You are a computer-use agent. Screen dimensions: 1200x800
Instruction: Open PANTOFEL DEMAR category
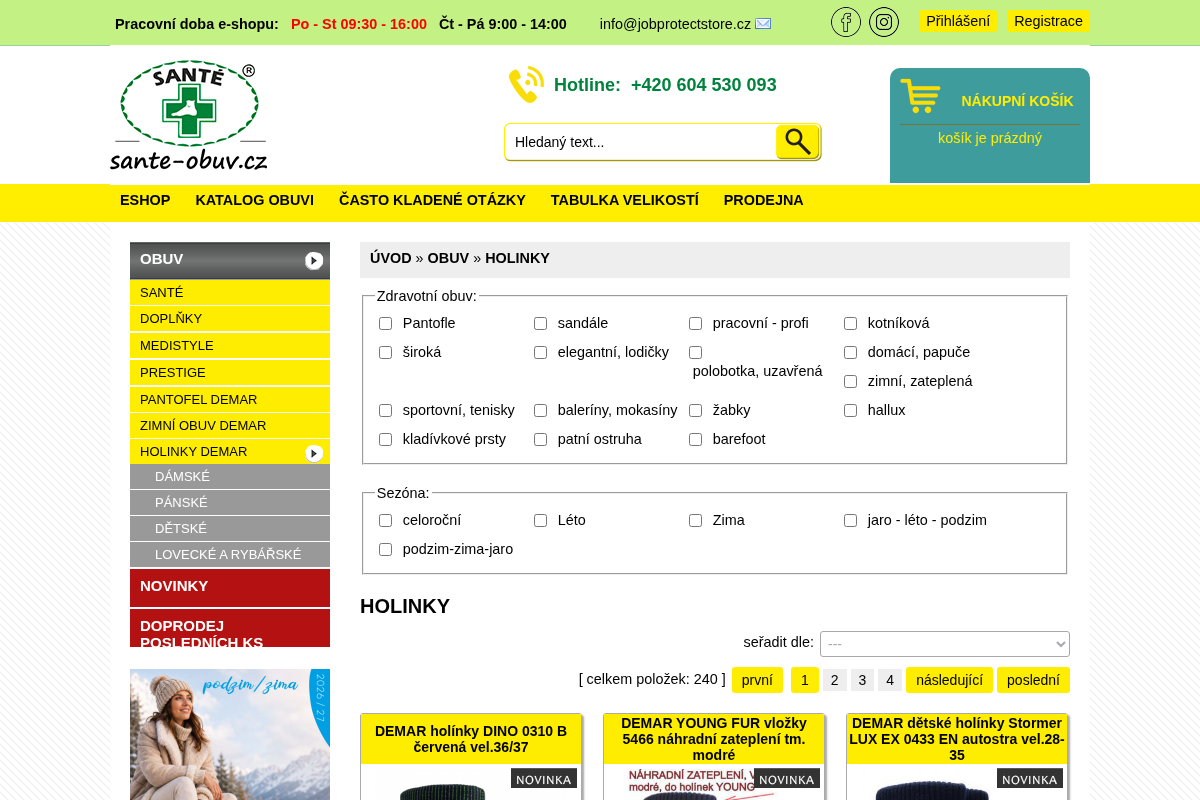tap(230, 399)
